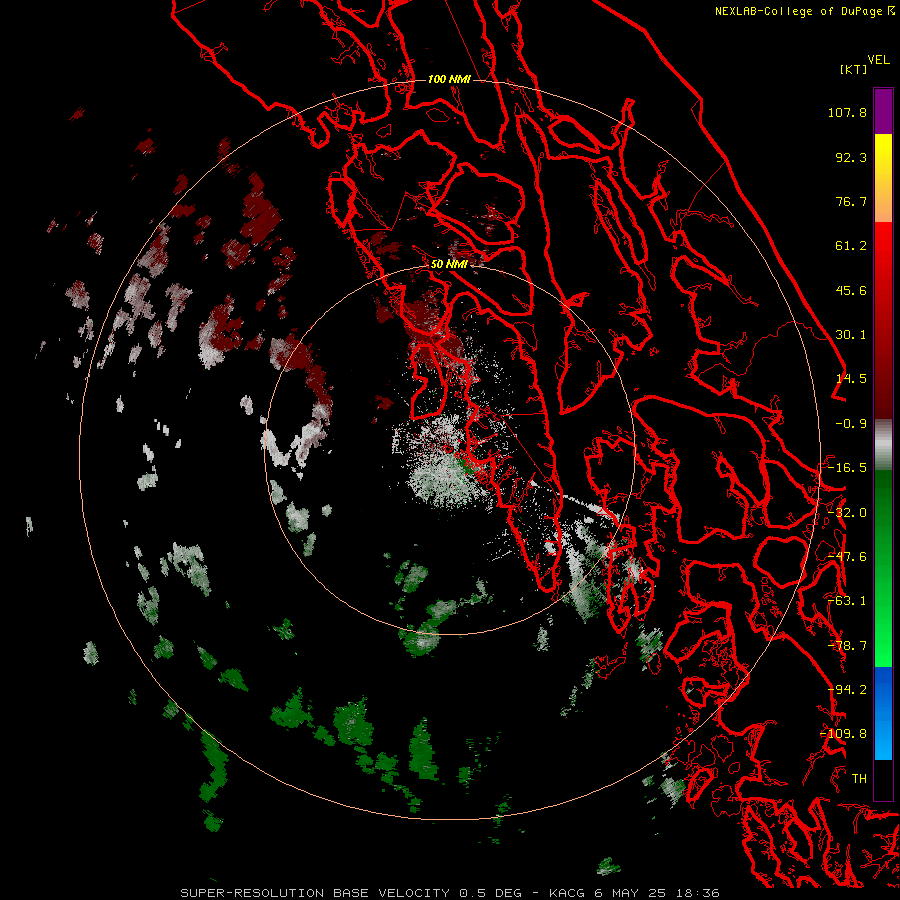
Task: Click the VEL legend title
Action: [x=878, y=60]
